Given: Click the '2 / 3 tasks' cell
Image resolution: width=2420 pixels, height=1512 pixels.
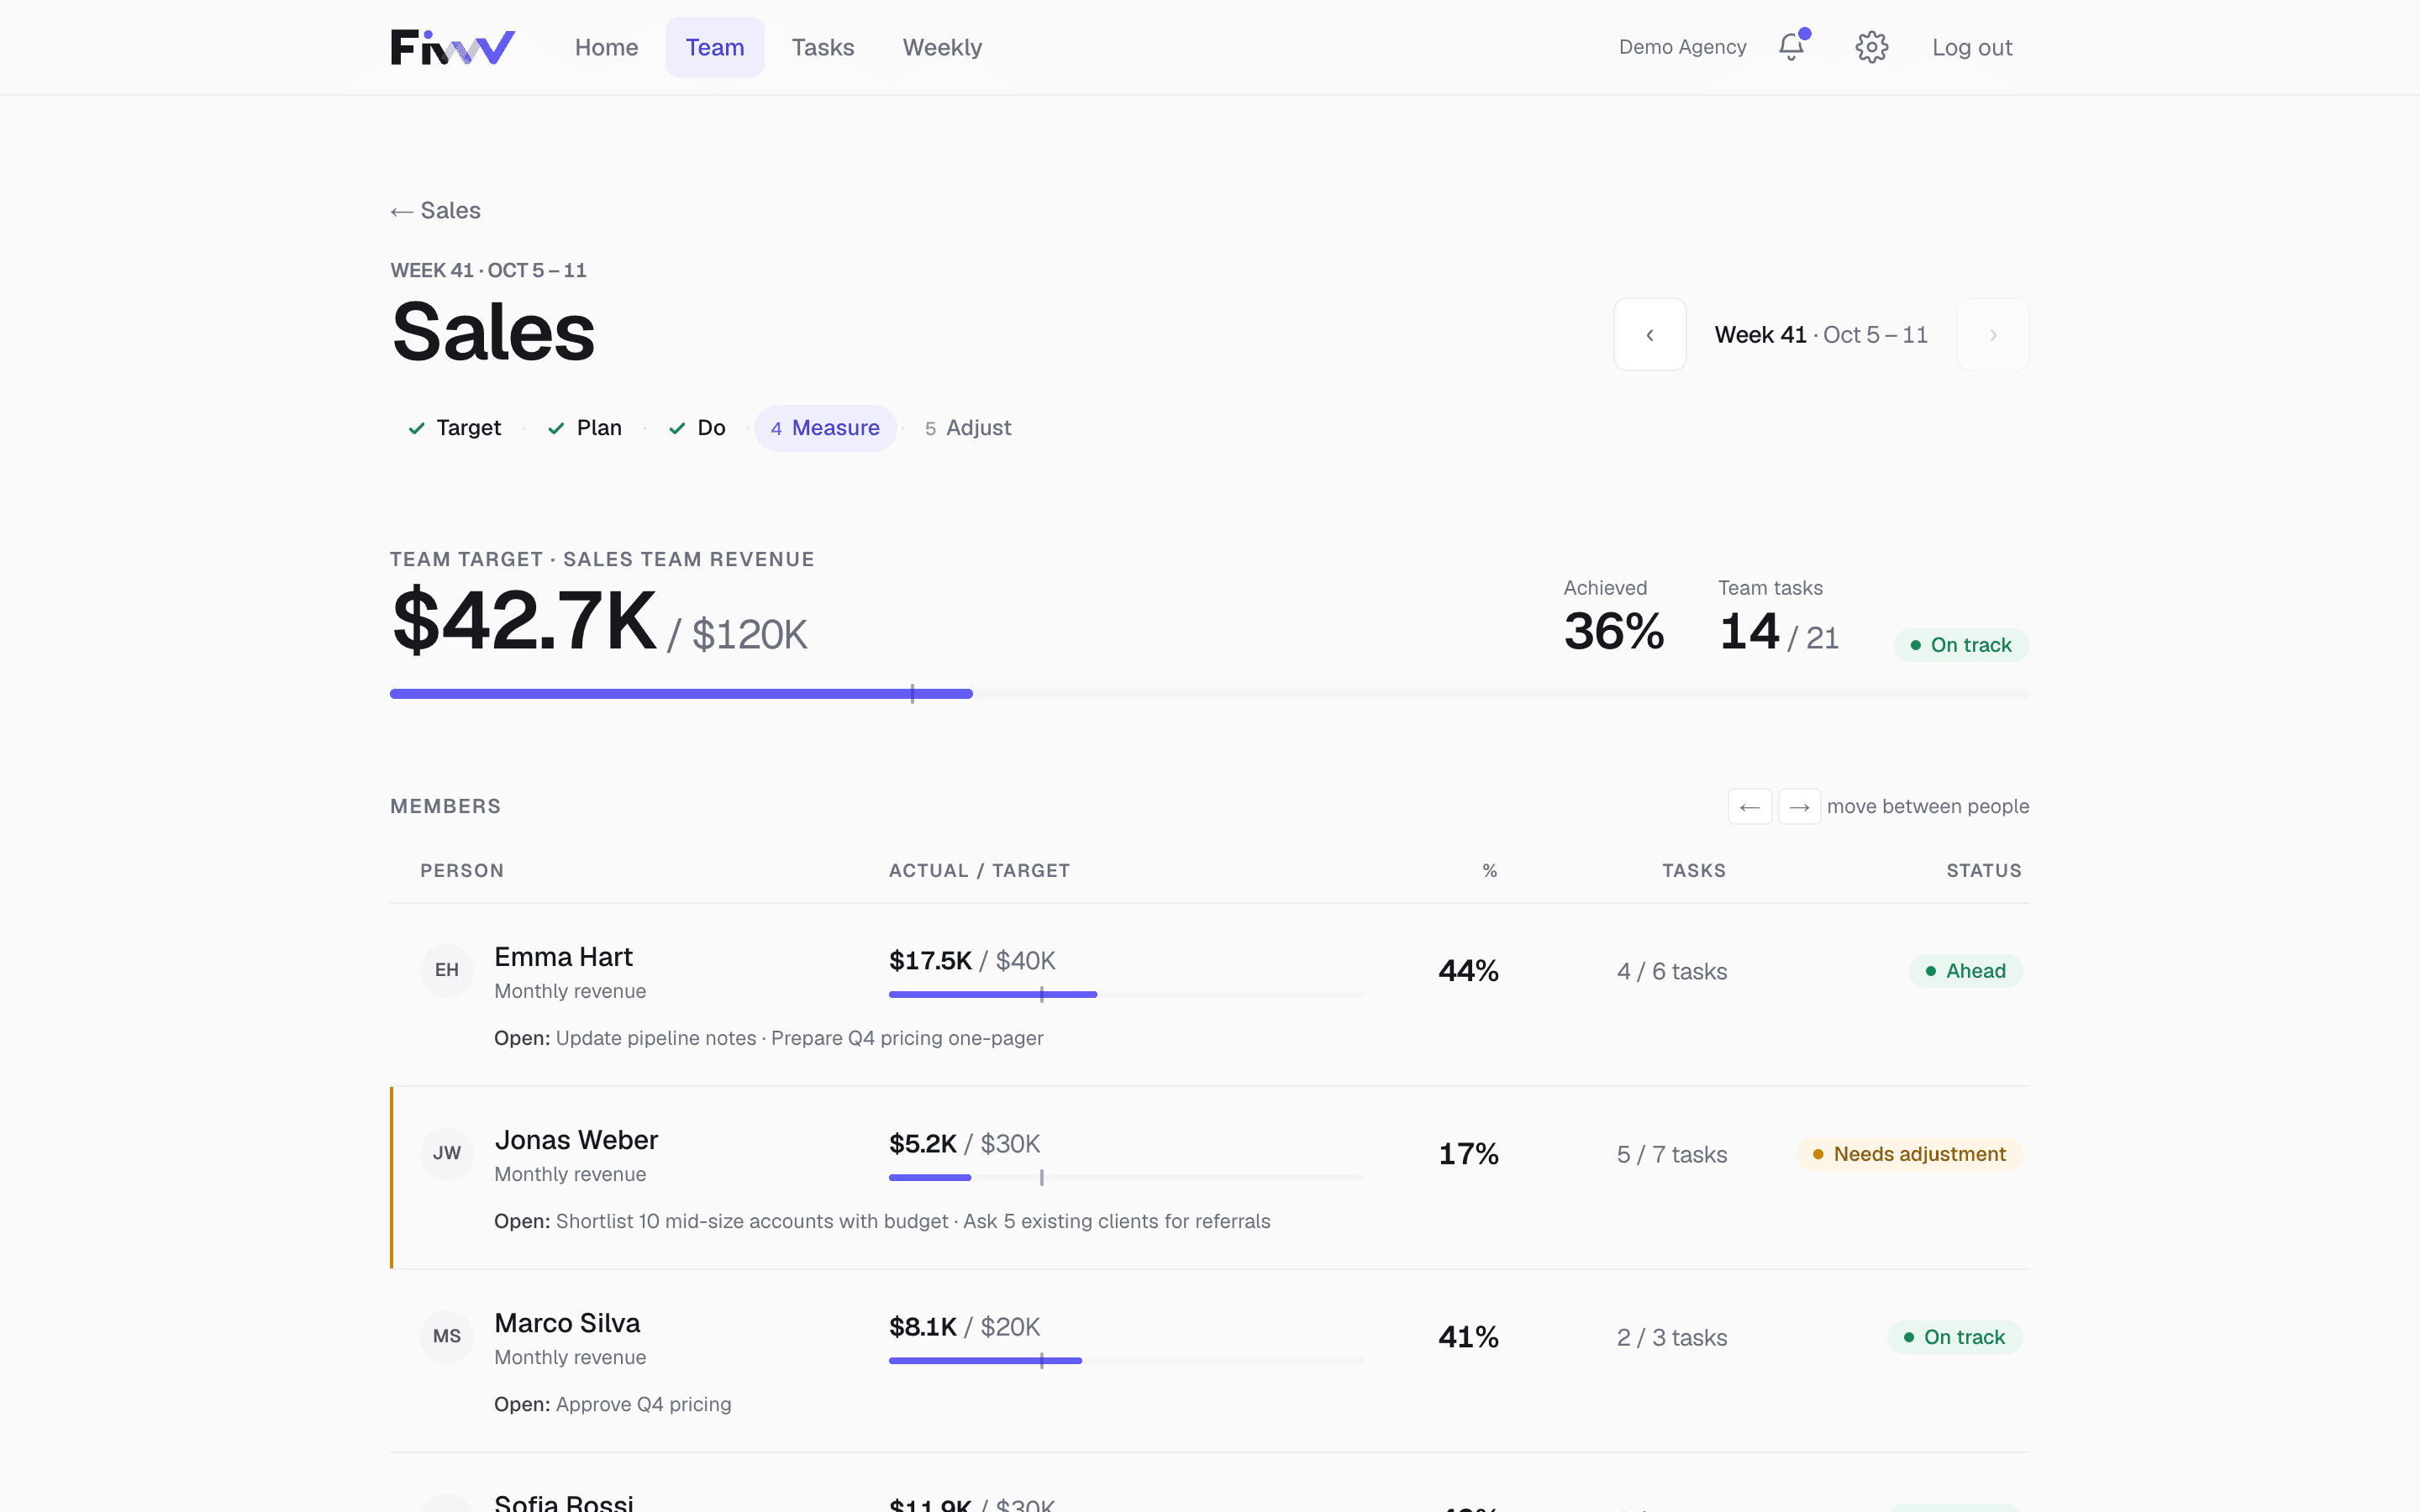Looking at the screenshot, I should [1672, 1337].
